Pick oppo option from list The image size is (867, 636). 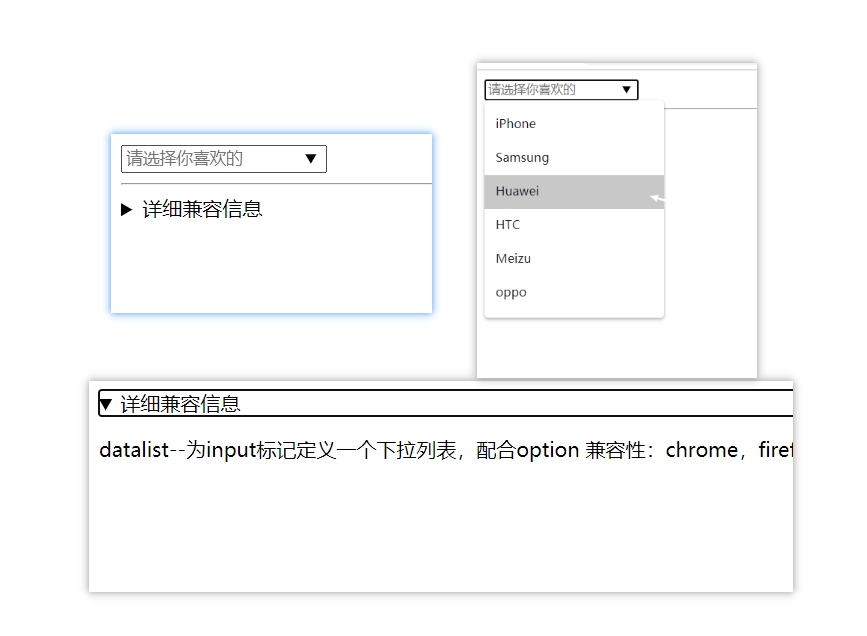click(x=574, y=293)
